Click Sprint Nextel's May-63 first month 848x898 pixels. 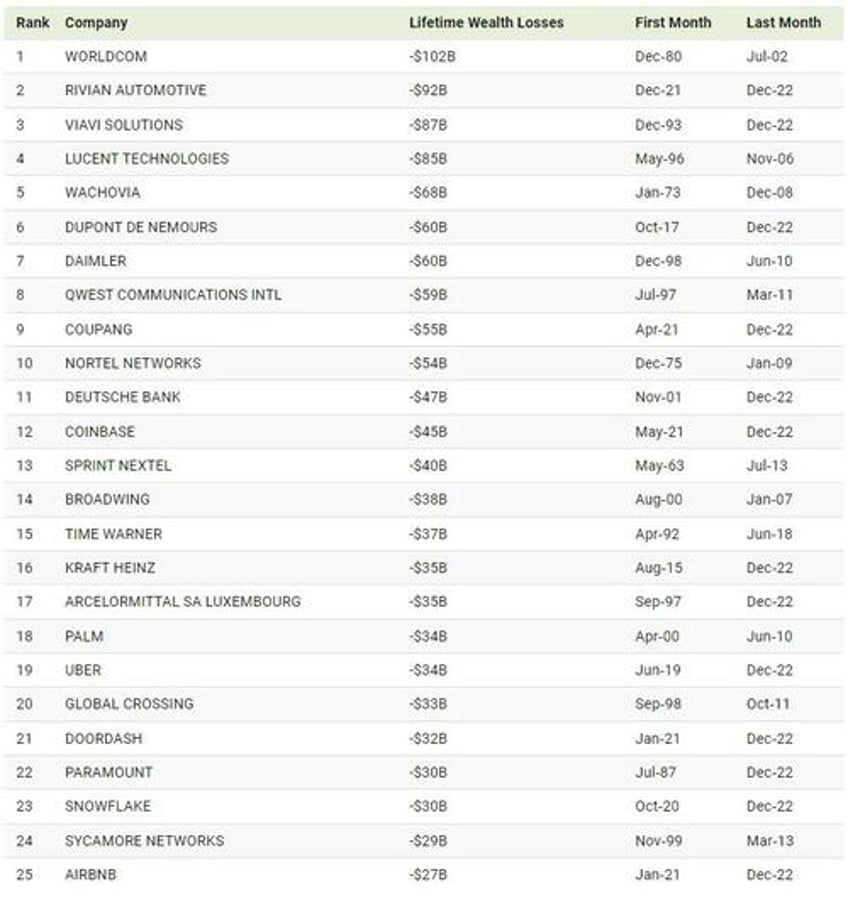660,465
